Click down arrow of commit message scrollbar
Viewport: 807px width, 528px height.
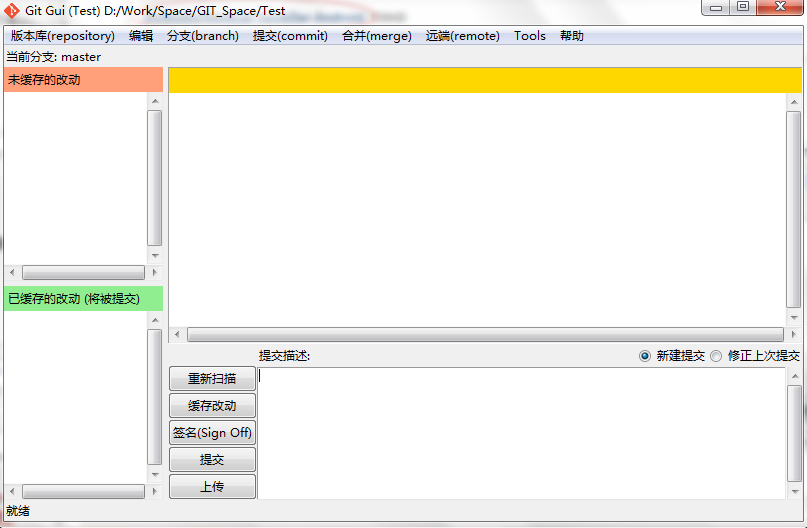tap(795, 491)
